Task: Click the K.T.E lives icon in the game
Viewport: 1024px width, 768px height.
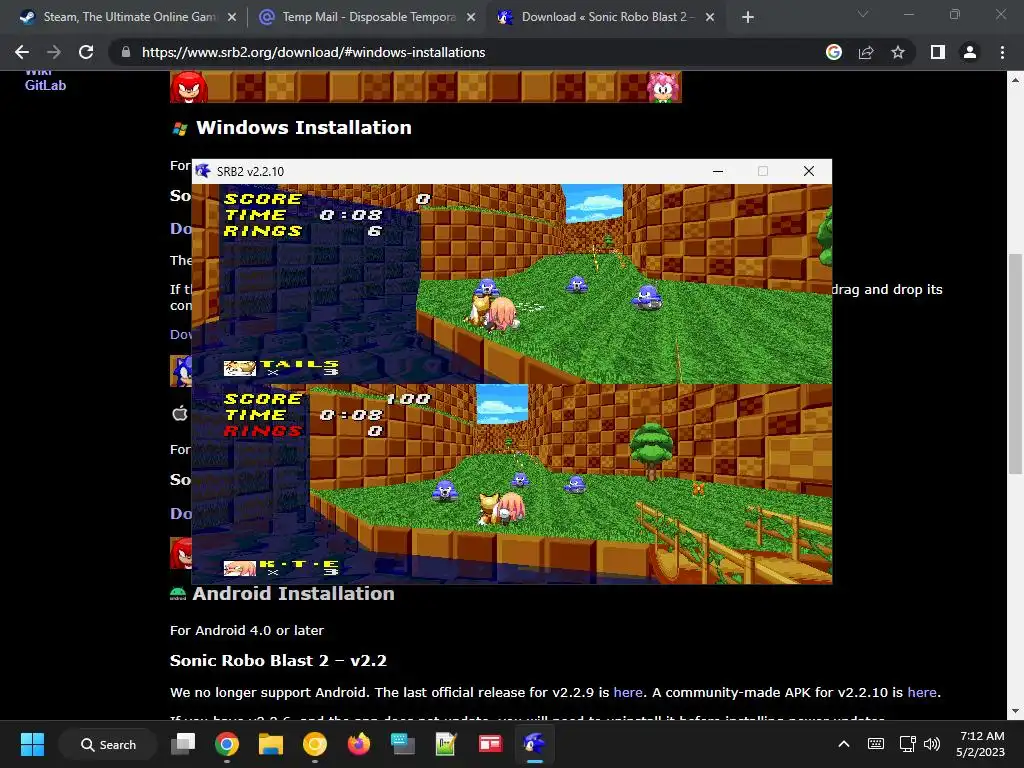Action: point(240,568)
